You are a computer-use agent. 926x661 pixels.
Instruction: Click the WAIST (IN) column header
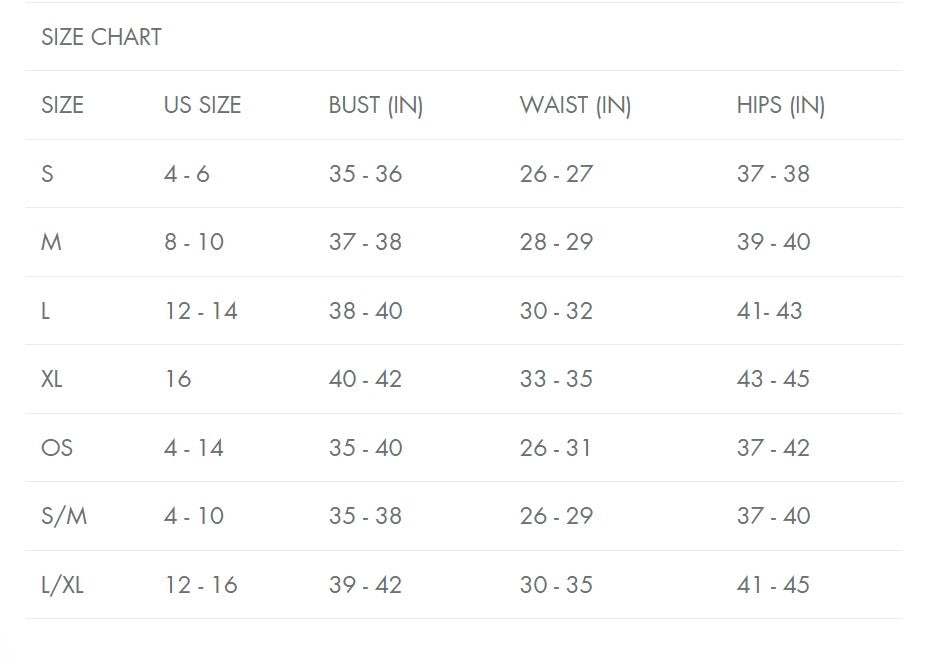click(575, 105)
